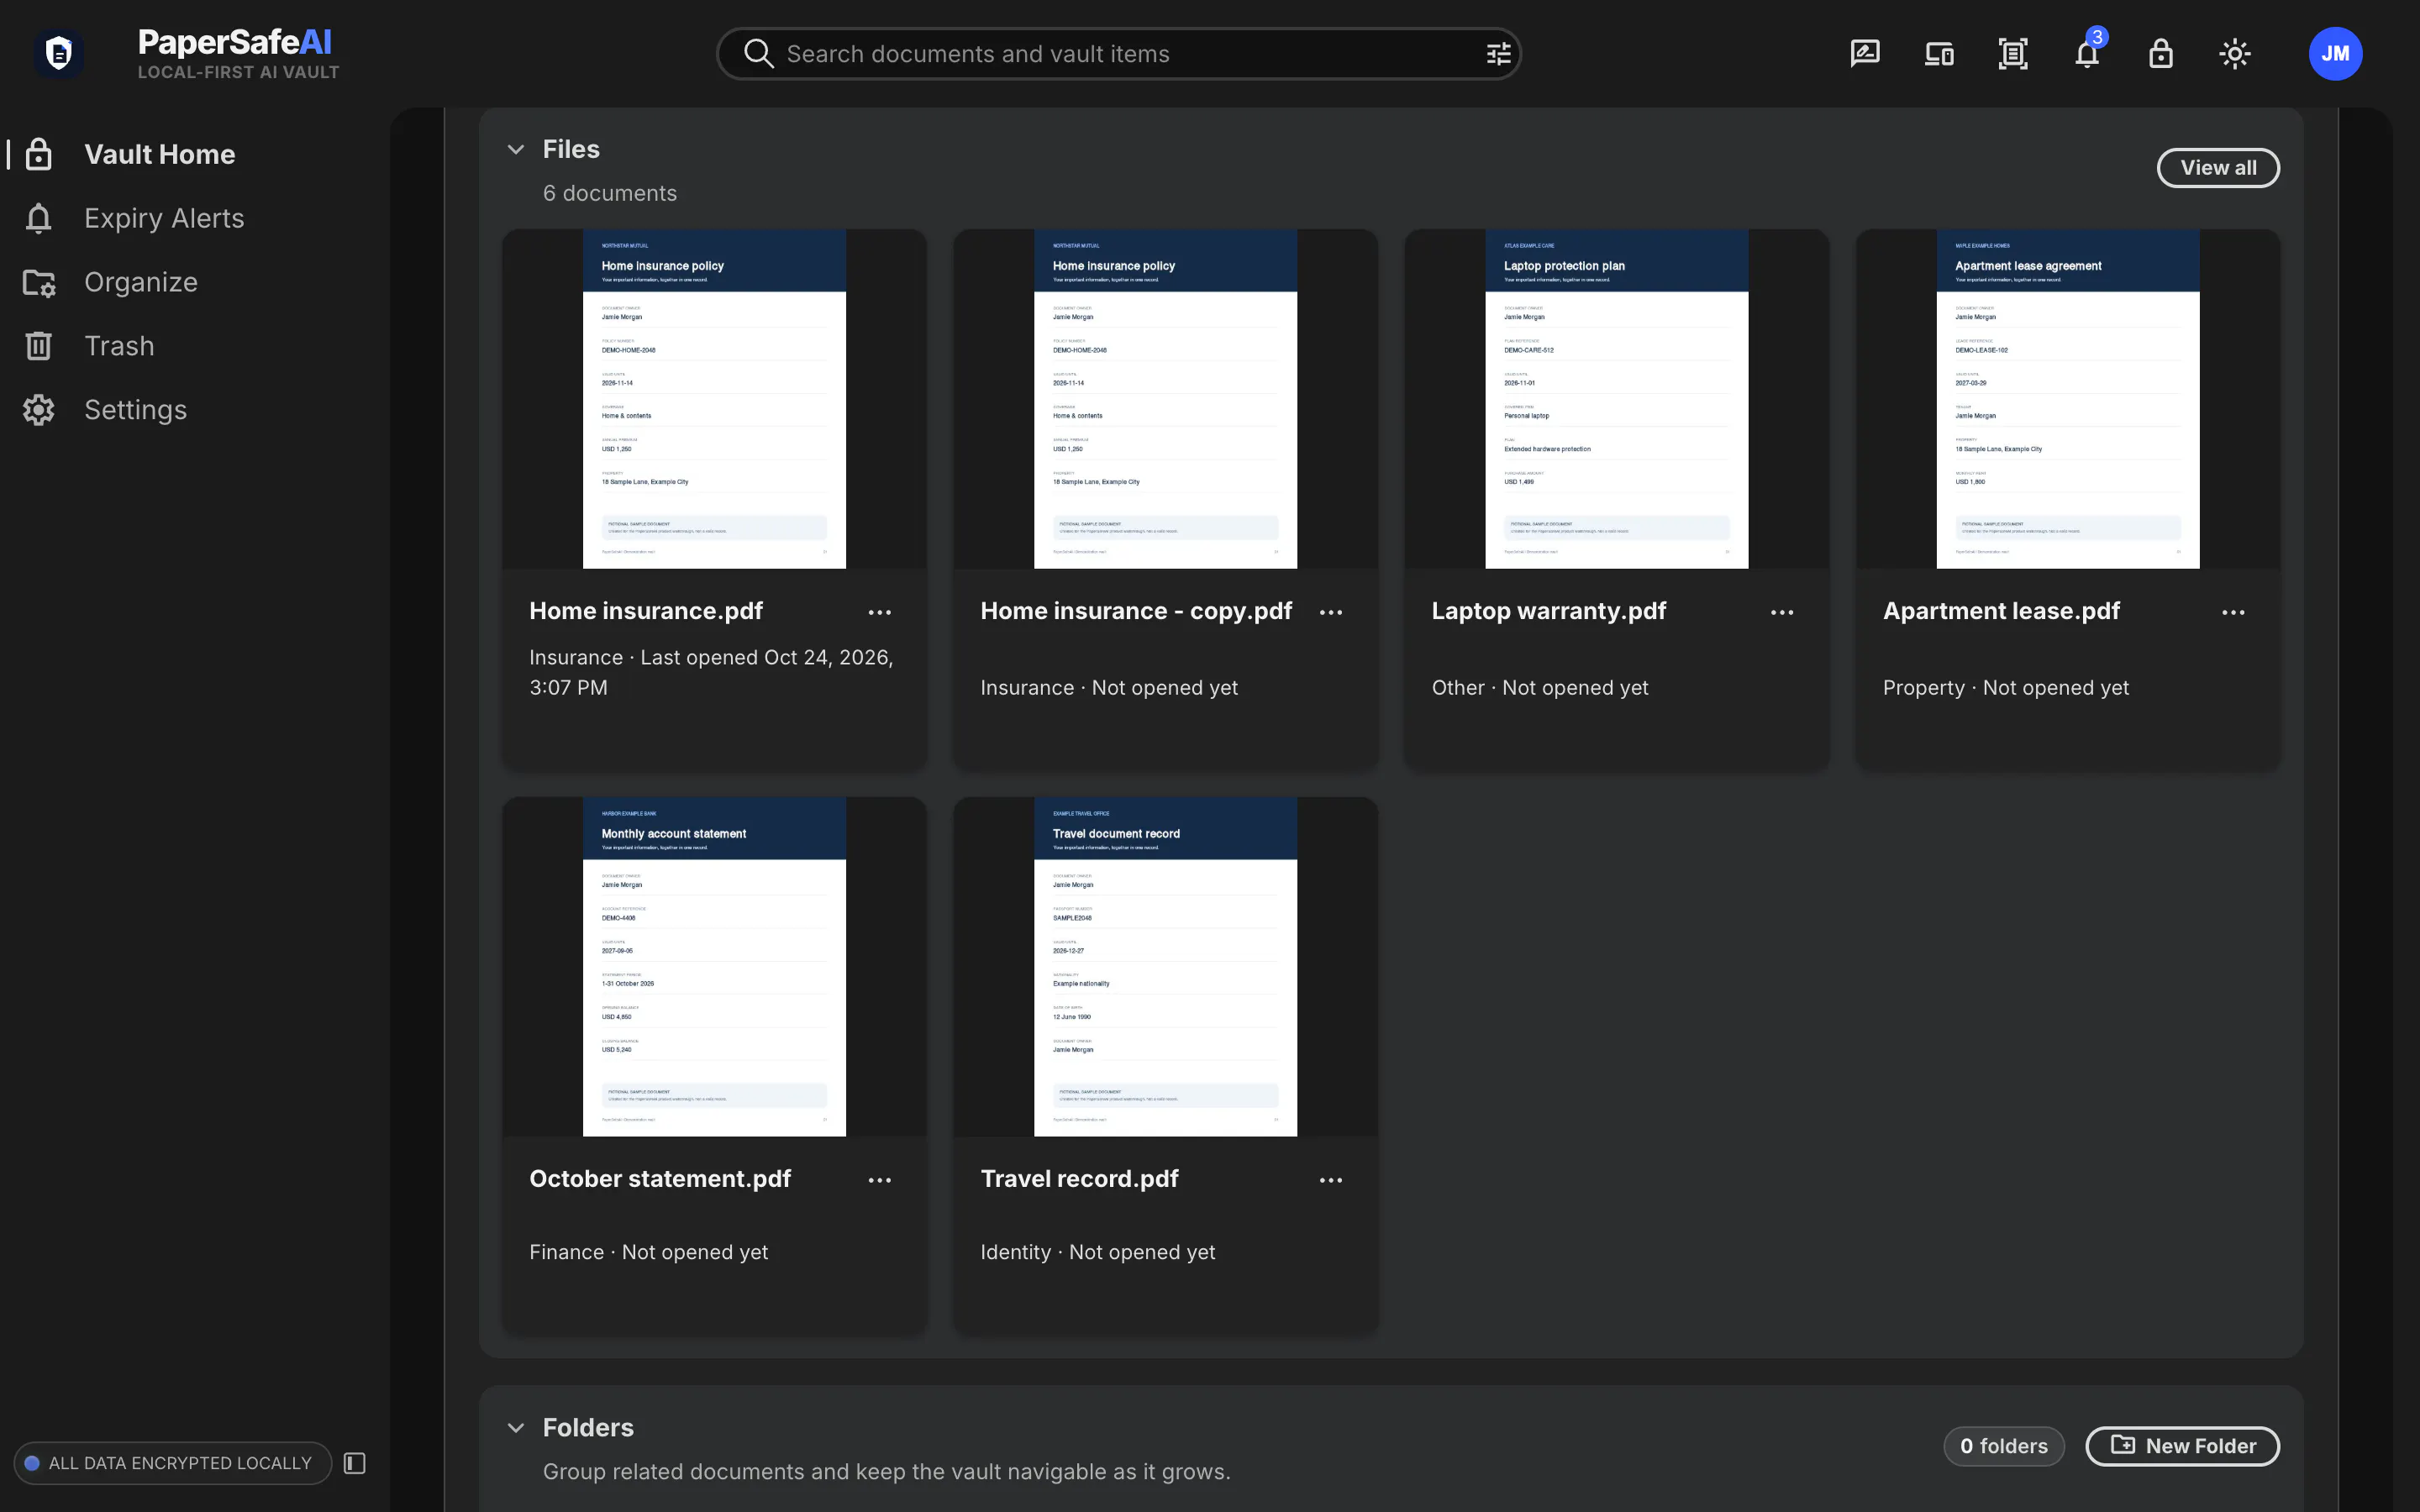This screenshot has width=2420, height=1512.
Task: Lock the vault via padlock icon
Action: (2161, 54)
